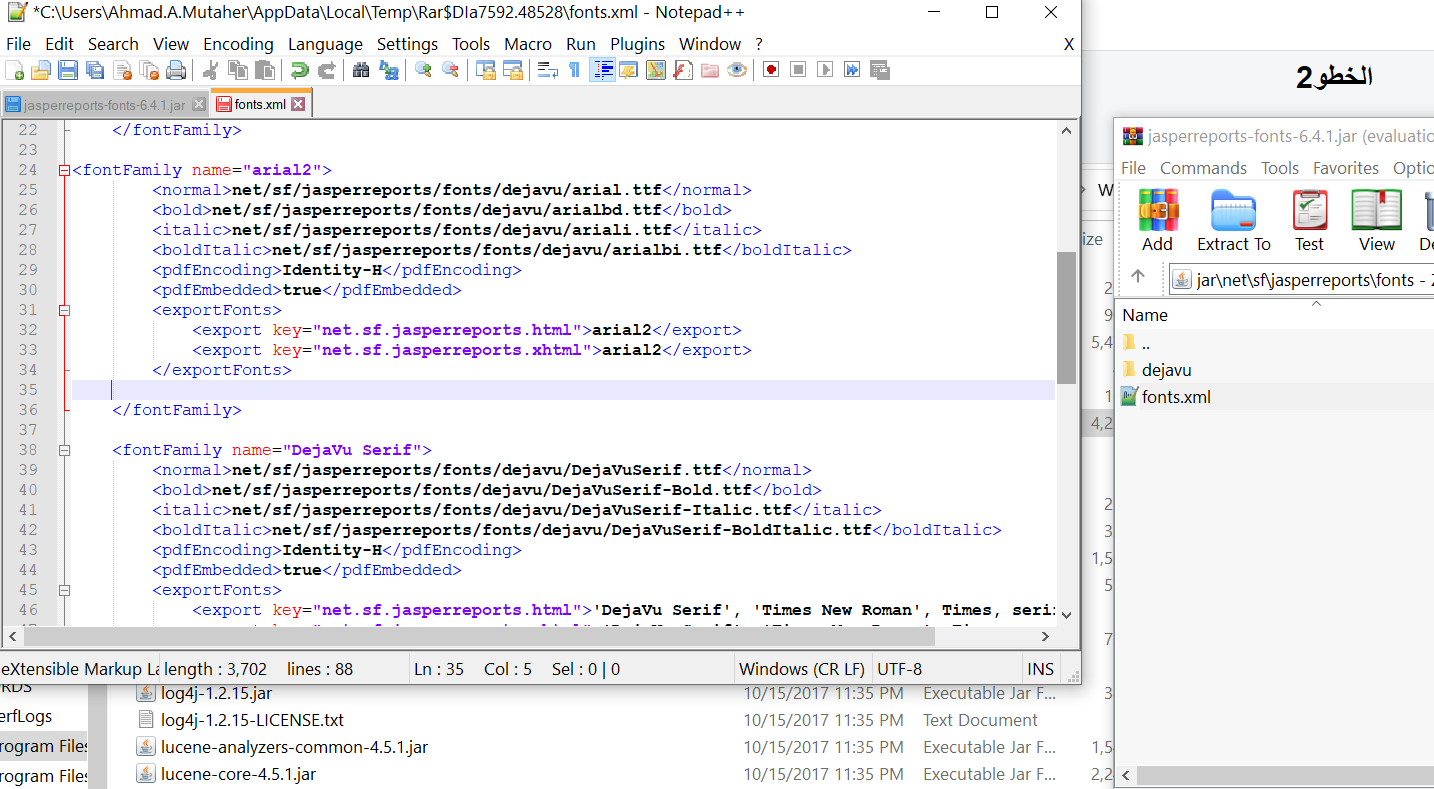This screenshot has width=1434, height=789.
Task: Close the fonts.xml tab
Action: 298,104
